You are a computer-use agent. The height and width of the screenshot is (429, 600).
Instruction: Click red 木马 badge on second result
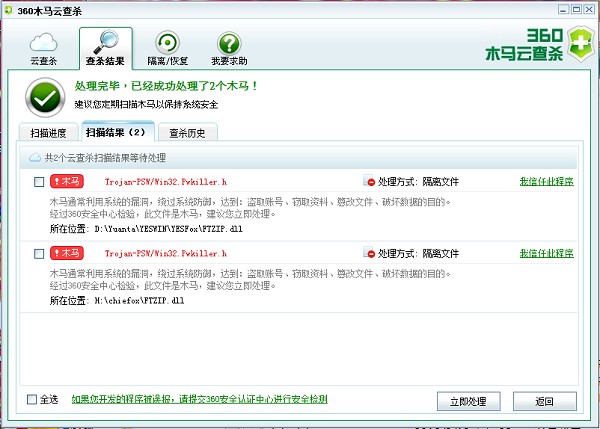coord(68,254)
